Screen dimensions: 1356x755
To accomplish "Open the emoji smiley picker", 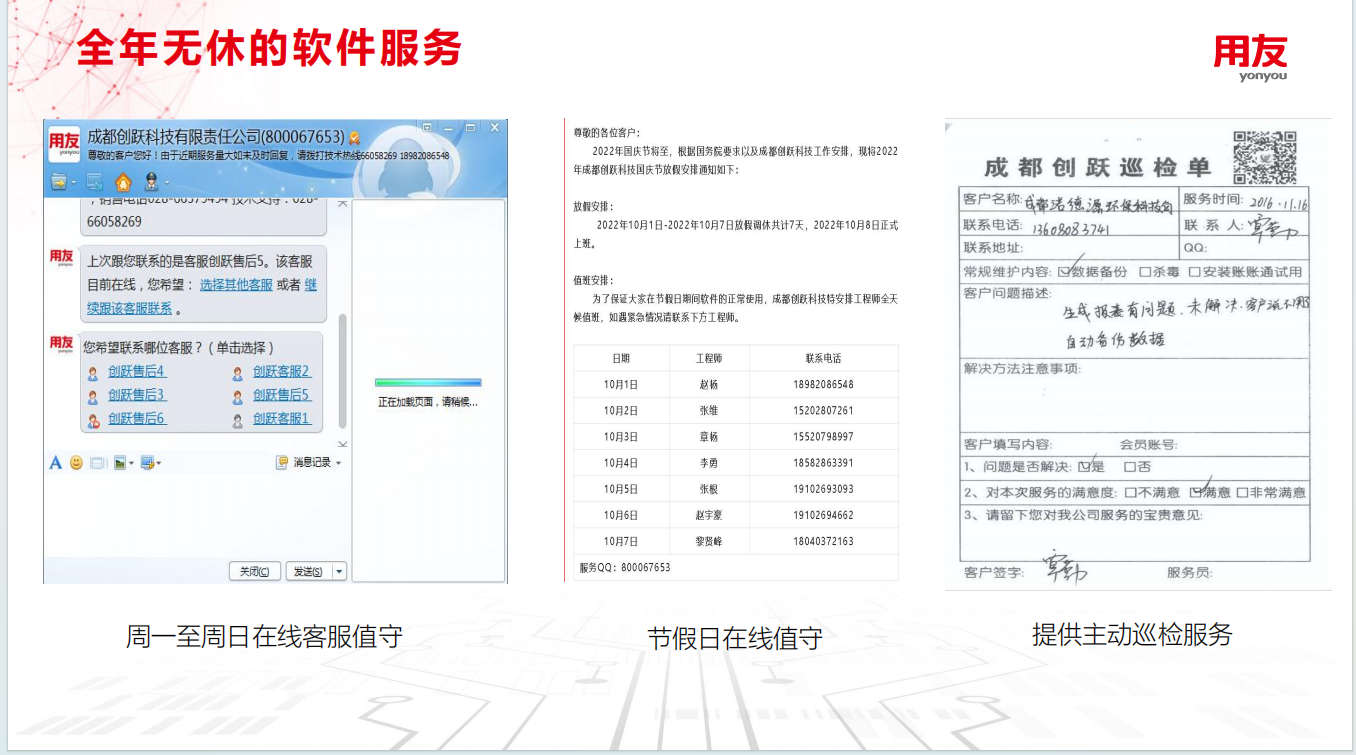I will (x=76, y=463).
